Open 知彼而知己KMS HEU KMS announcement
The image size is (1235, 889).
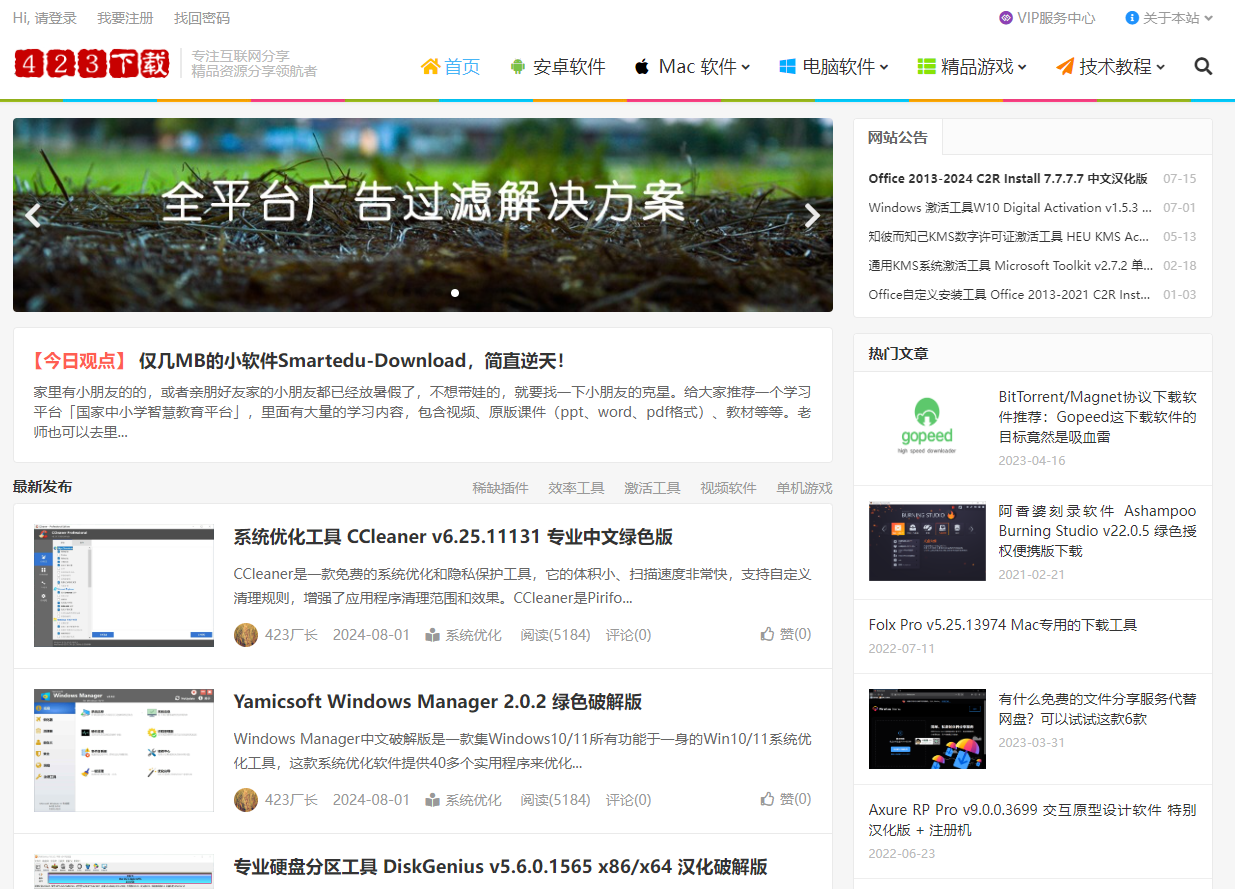[x=1009, y=237]
